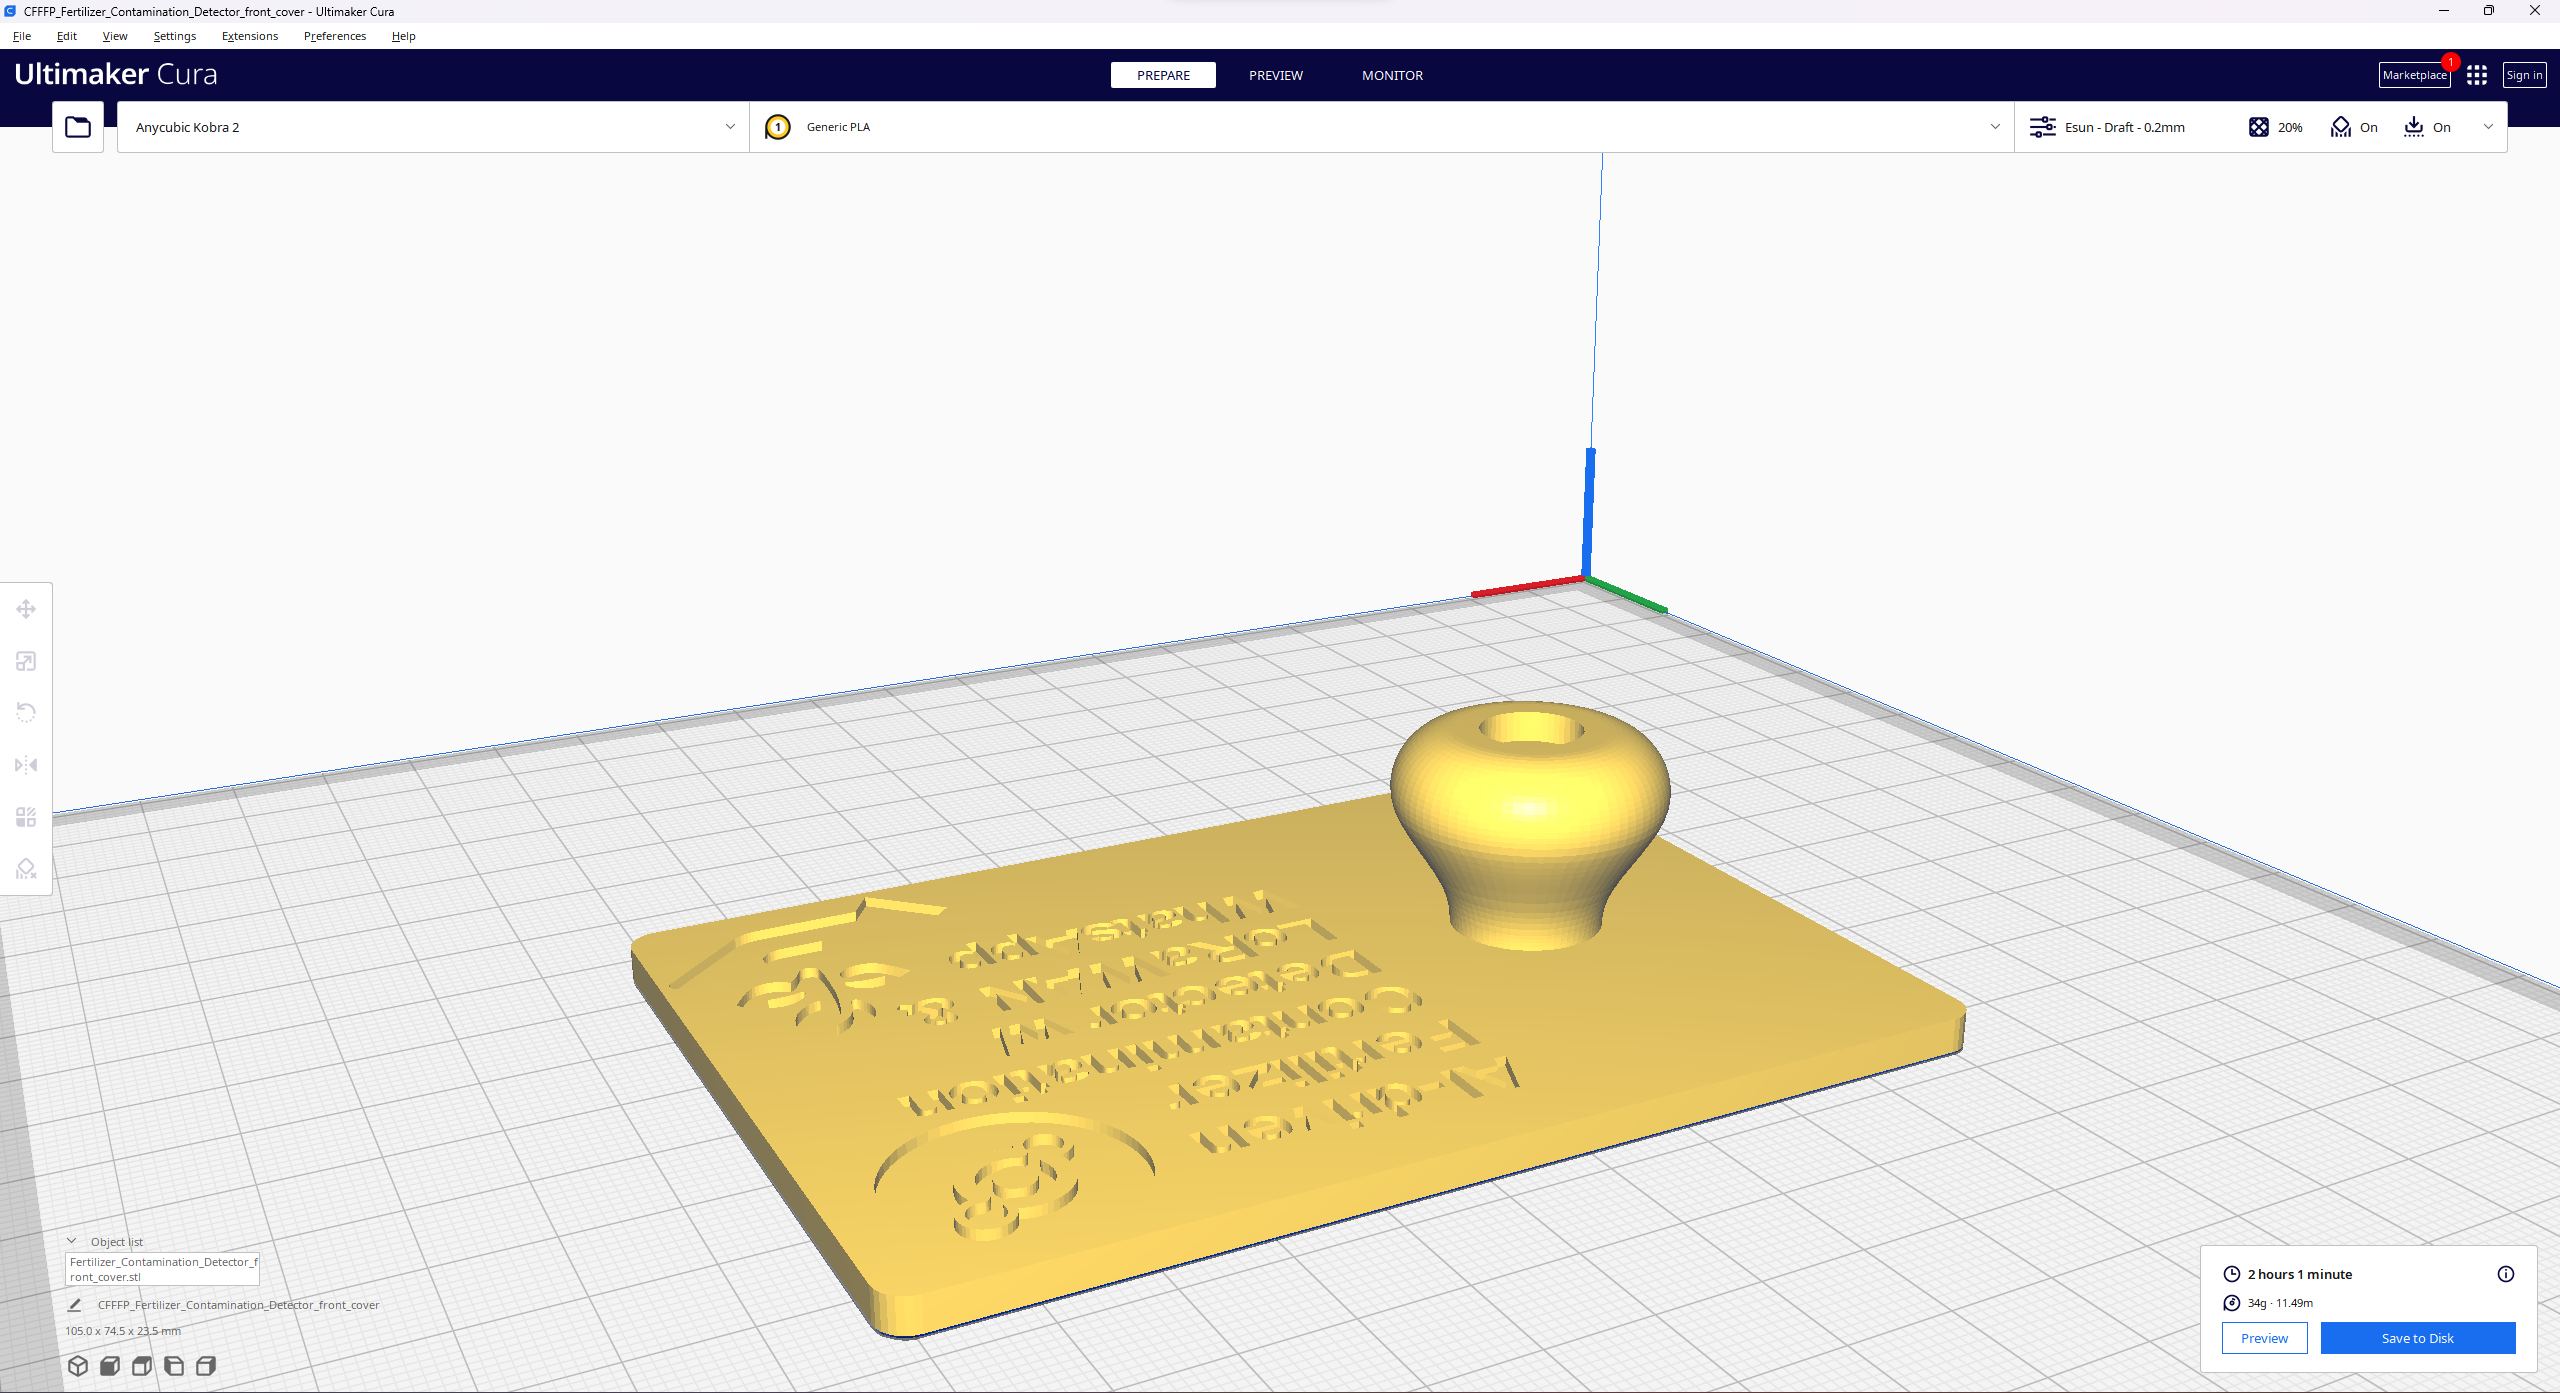This screenshot has width=2560, height=1393.
Task: Edit job name with pencil icon
Action: [74, 1305]
